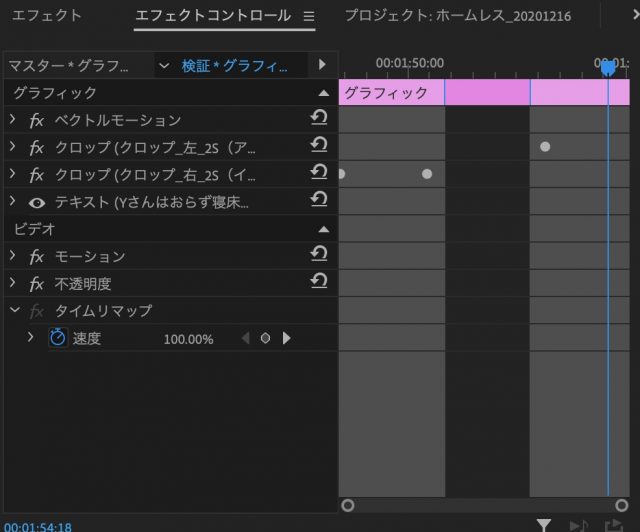Switch to the エフェクト tab
The width and height of the screenshot is (640, 532).
coord(47,16)
